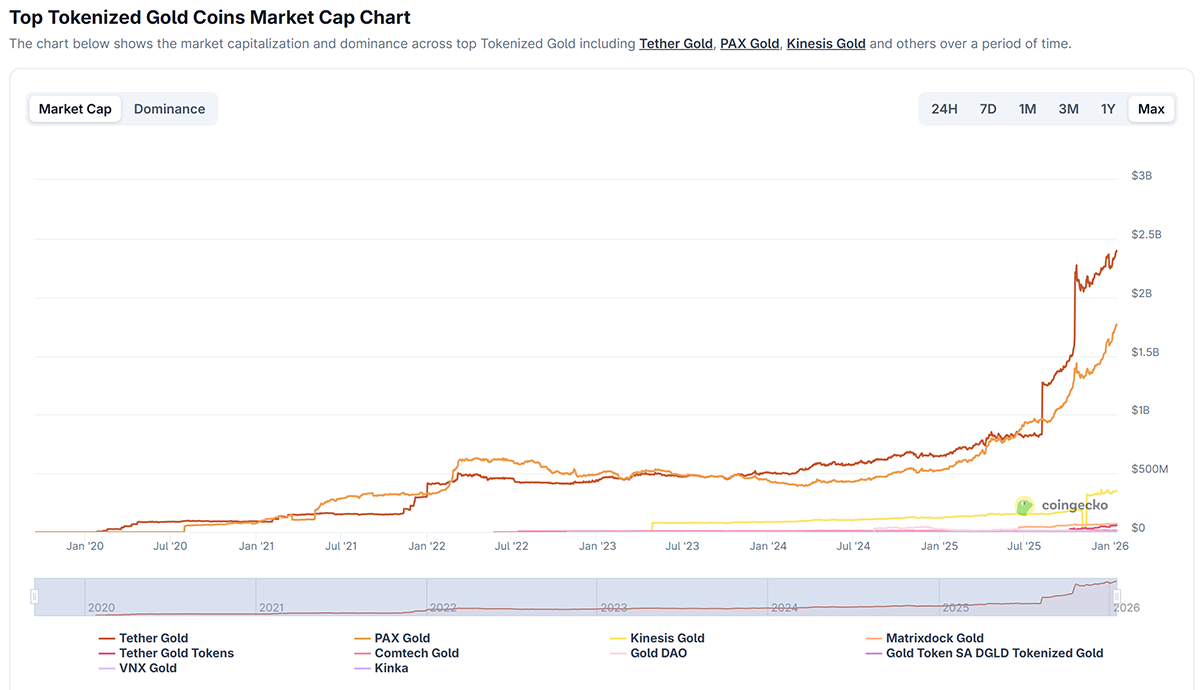The image size is (1200, 690).
Task: Toggle Gold DAO legend item
Action: click(x=658, y=653)
